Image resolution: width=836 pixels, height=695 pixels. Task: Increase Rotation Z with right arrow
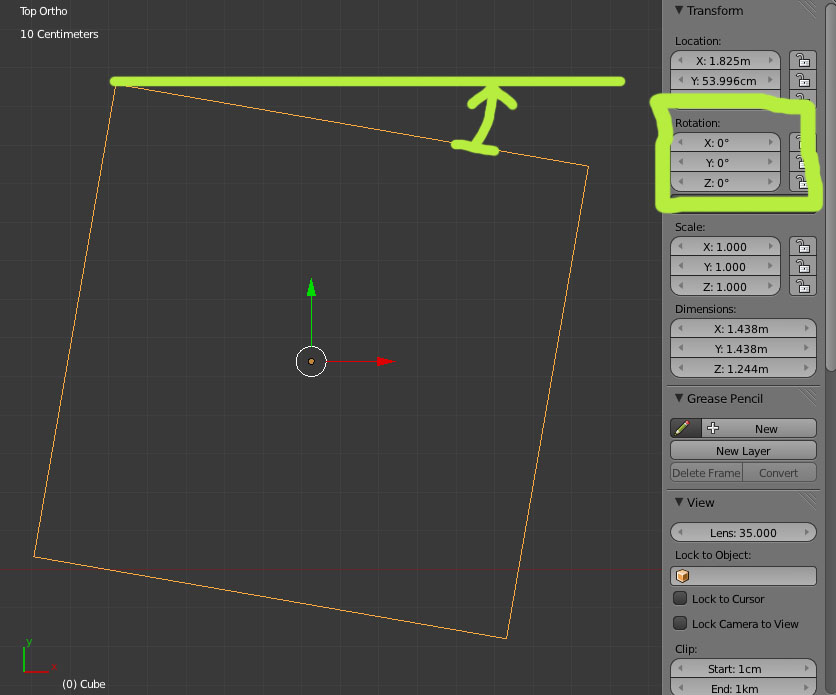point(770,182)
